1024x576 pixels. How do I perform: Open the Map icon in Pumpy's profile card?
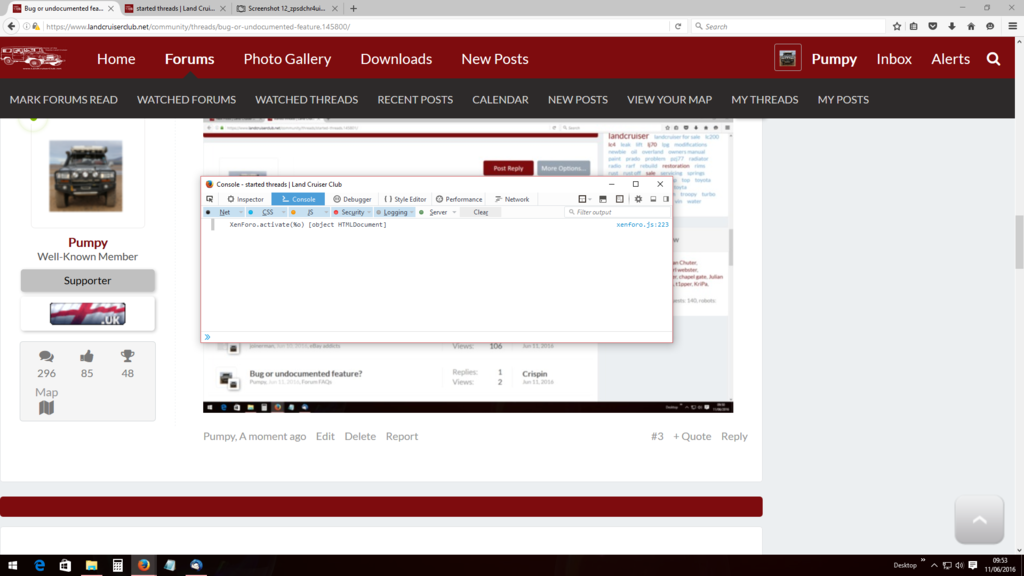(x=46, y=408)
